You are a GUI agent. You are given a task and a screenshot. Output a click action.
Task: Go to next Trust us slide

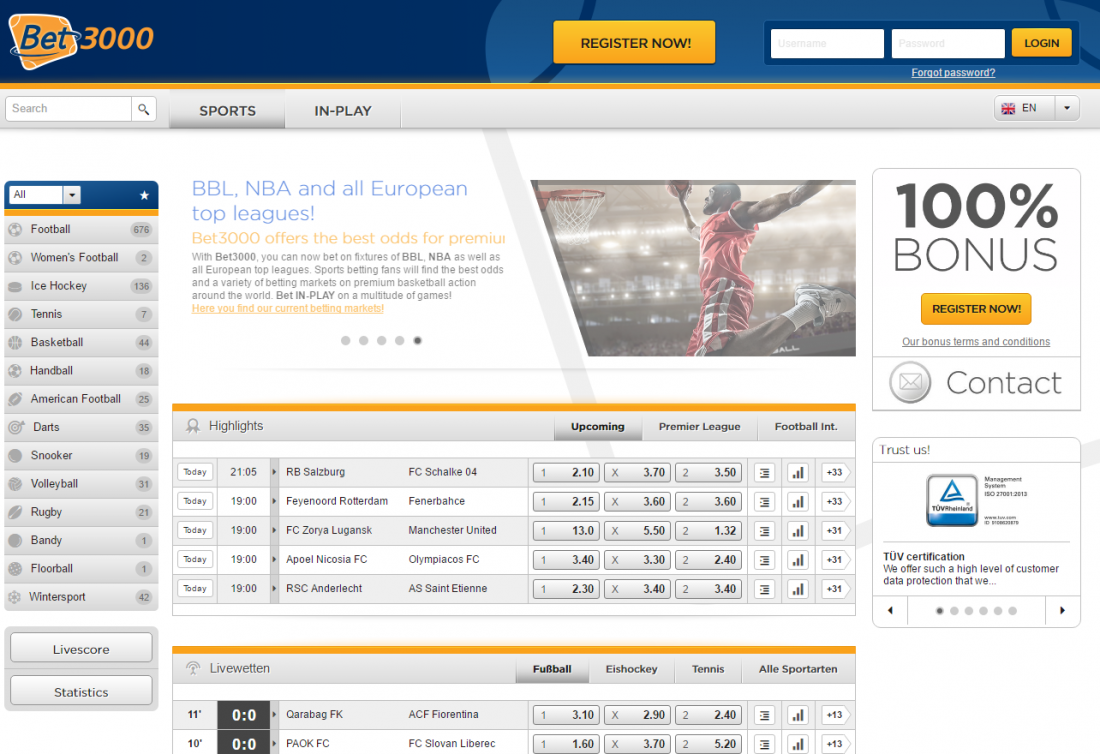coord(1062,610)
